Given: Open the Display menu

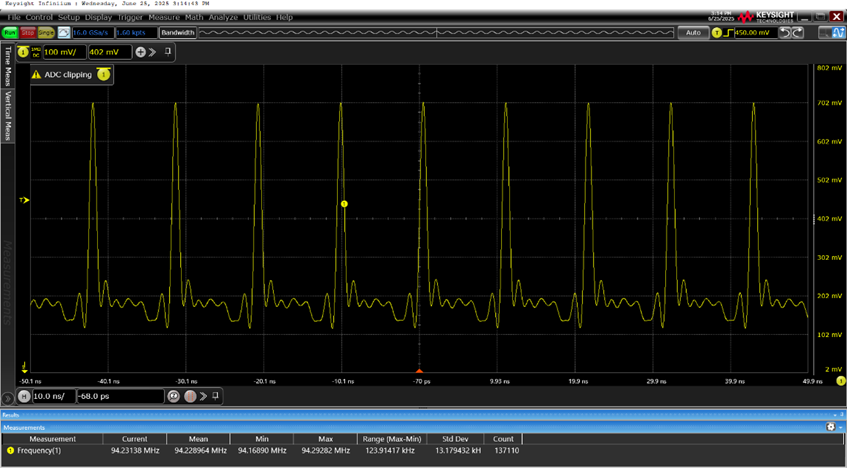Looking at the screenshot, I should point(98,17).
